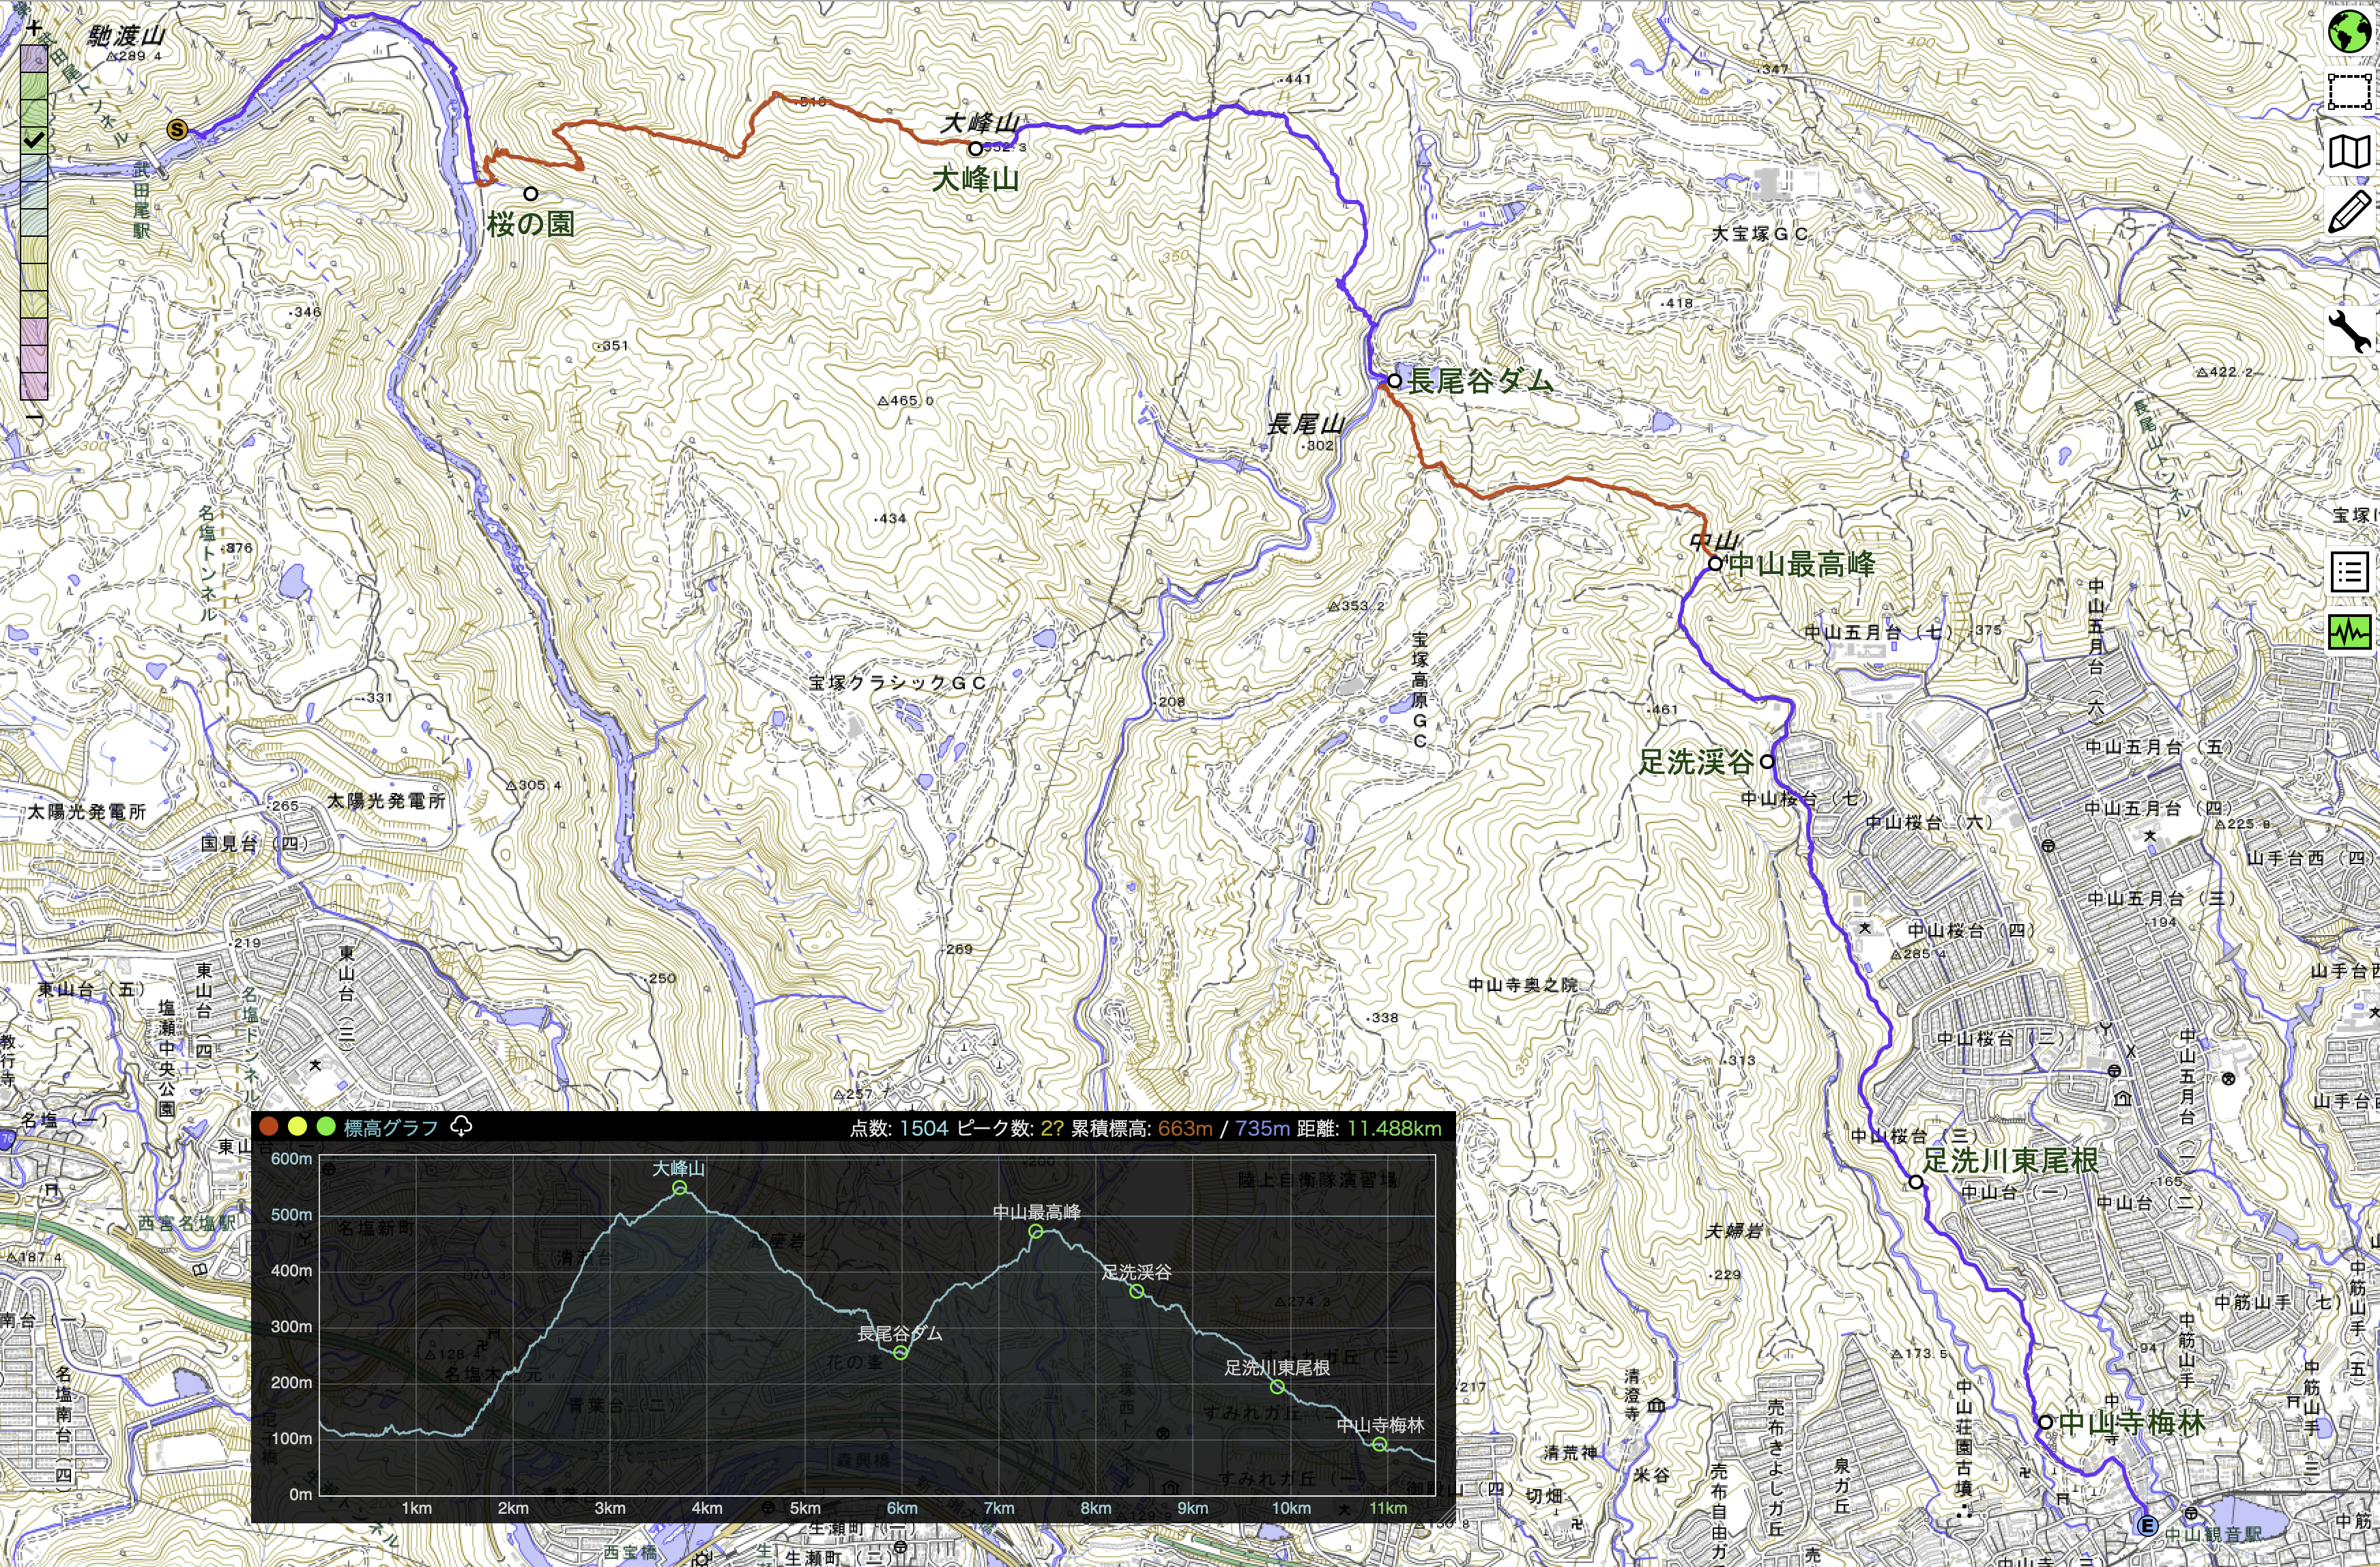The height and width of the screenshot is (1567, 2380).
Task: Click the 大宝塚GC map label
Action: [x=1760, y=233]
